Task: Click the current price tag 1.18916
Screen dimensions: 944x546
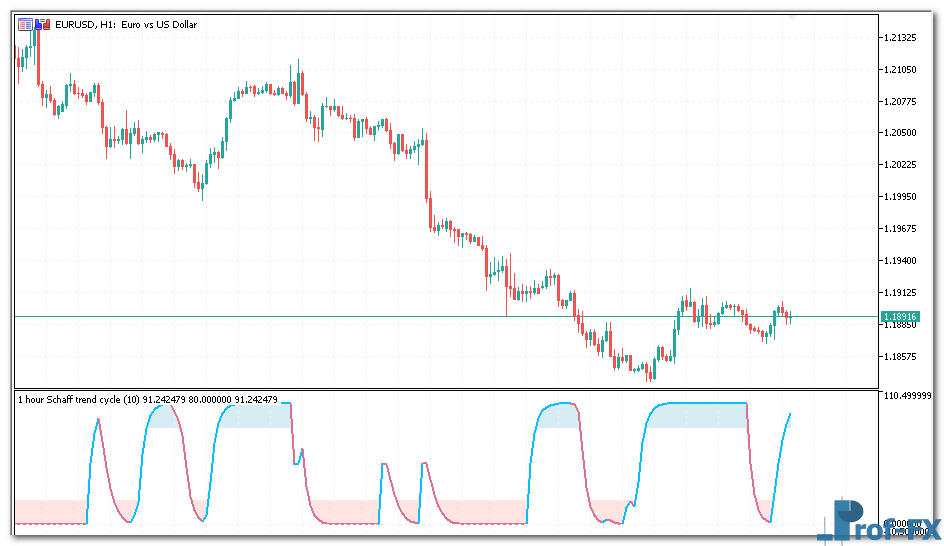Action: [900, 317]
